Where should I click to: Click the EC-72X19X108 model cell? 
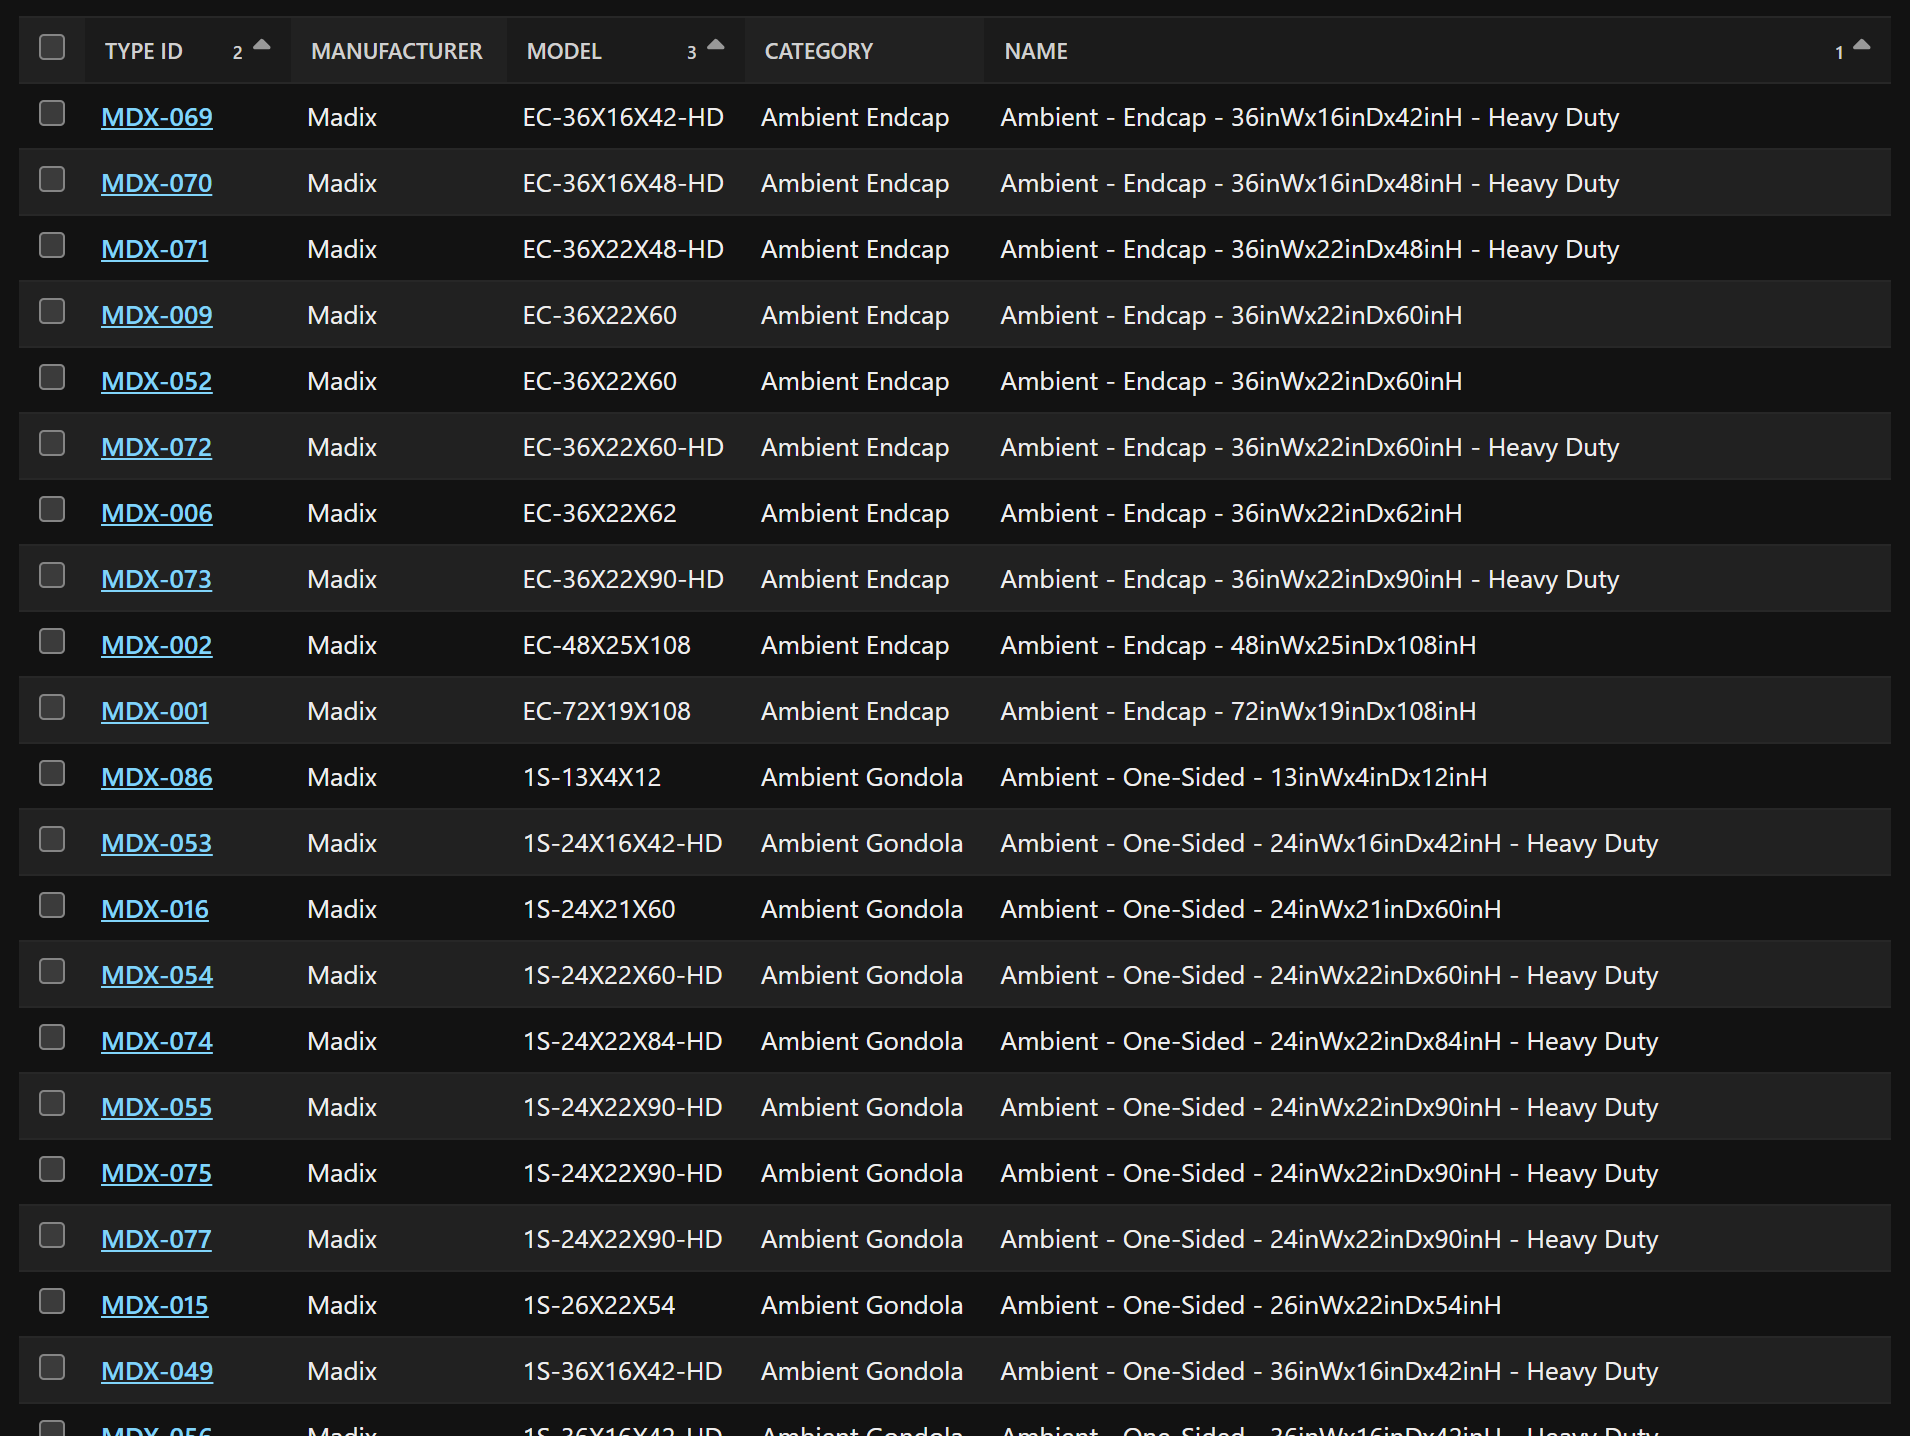[x=606, y=712]
